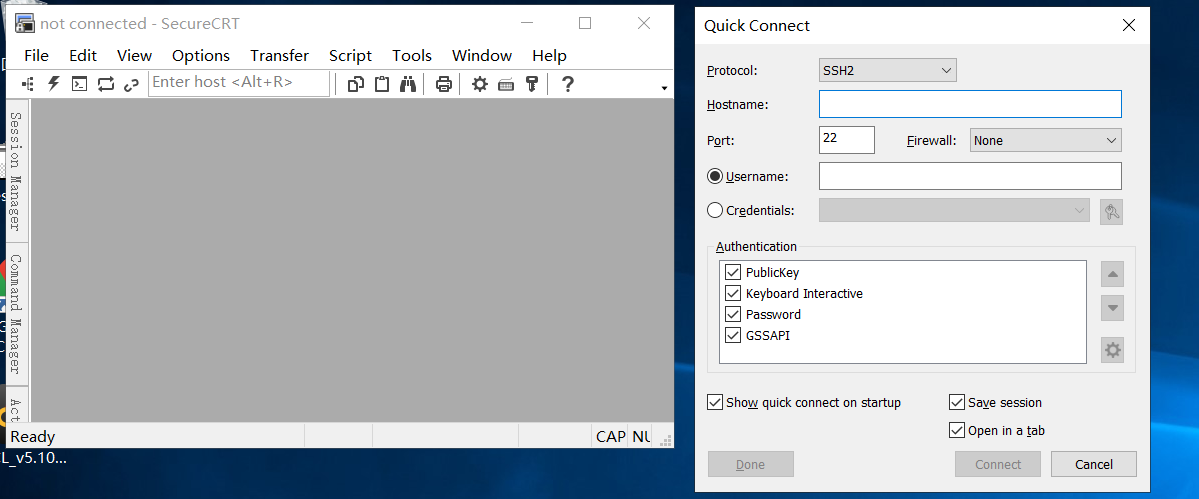Open authentication Properties gear button

click(1113, 351)
